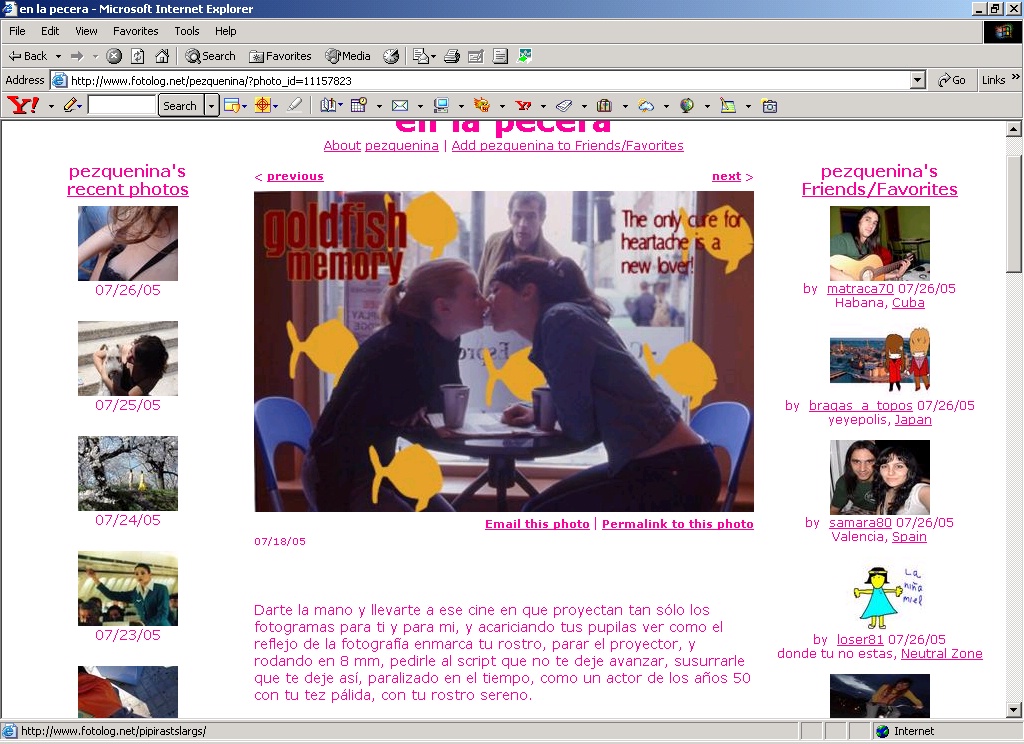Expand the Yahoo Search button dropdown arrow
Screen dimensions: 1024x744
[211, 105]
